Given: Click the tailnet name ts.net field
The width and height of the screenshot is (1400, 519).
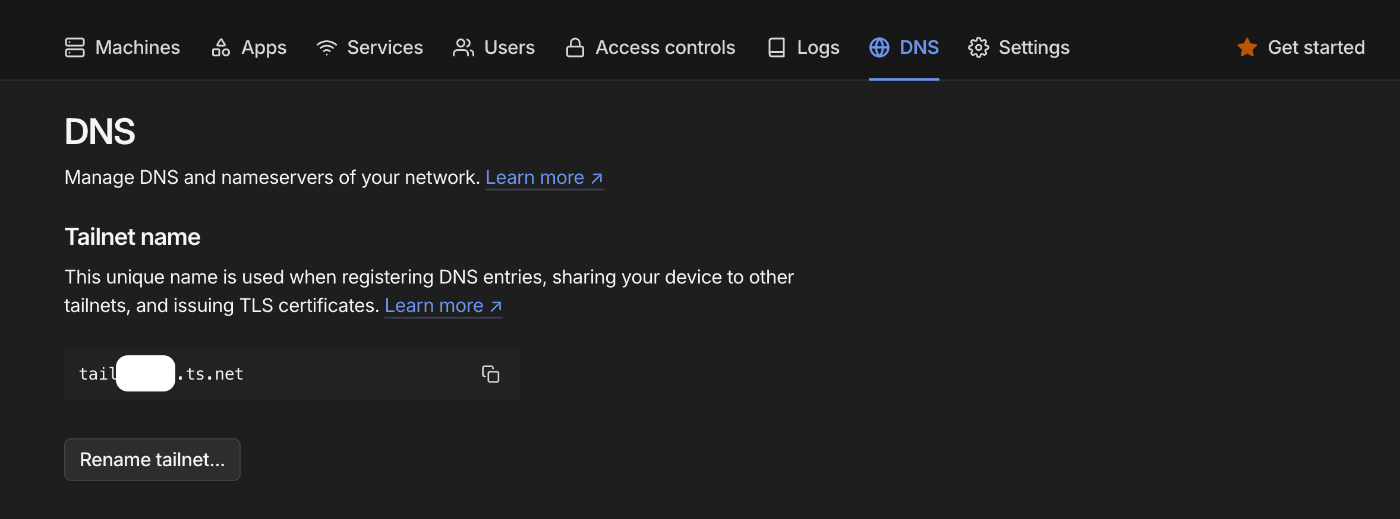Looking at the screenshot, I should (292, 374).
